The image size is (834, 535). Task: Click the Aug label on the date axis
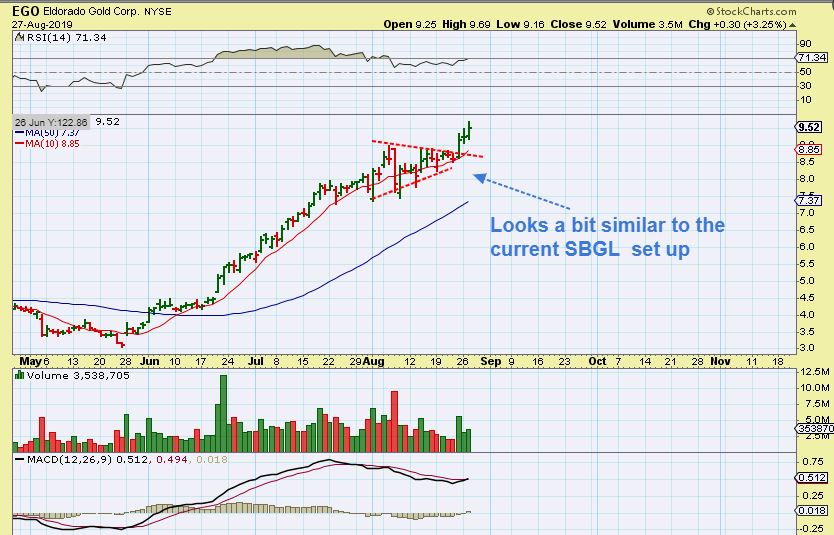(x=373, y=361)
